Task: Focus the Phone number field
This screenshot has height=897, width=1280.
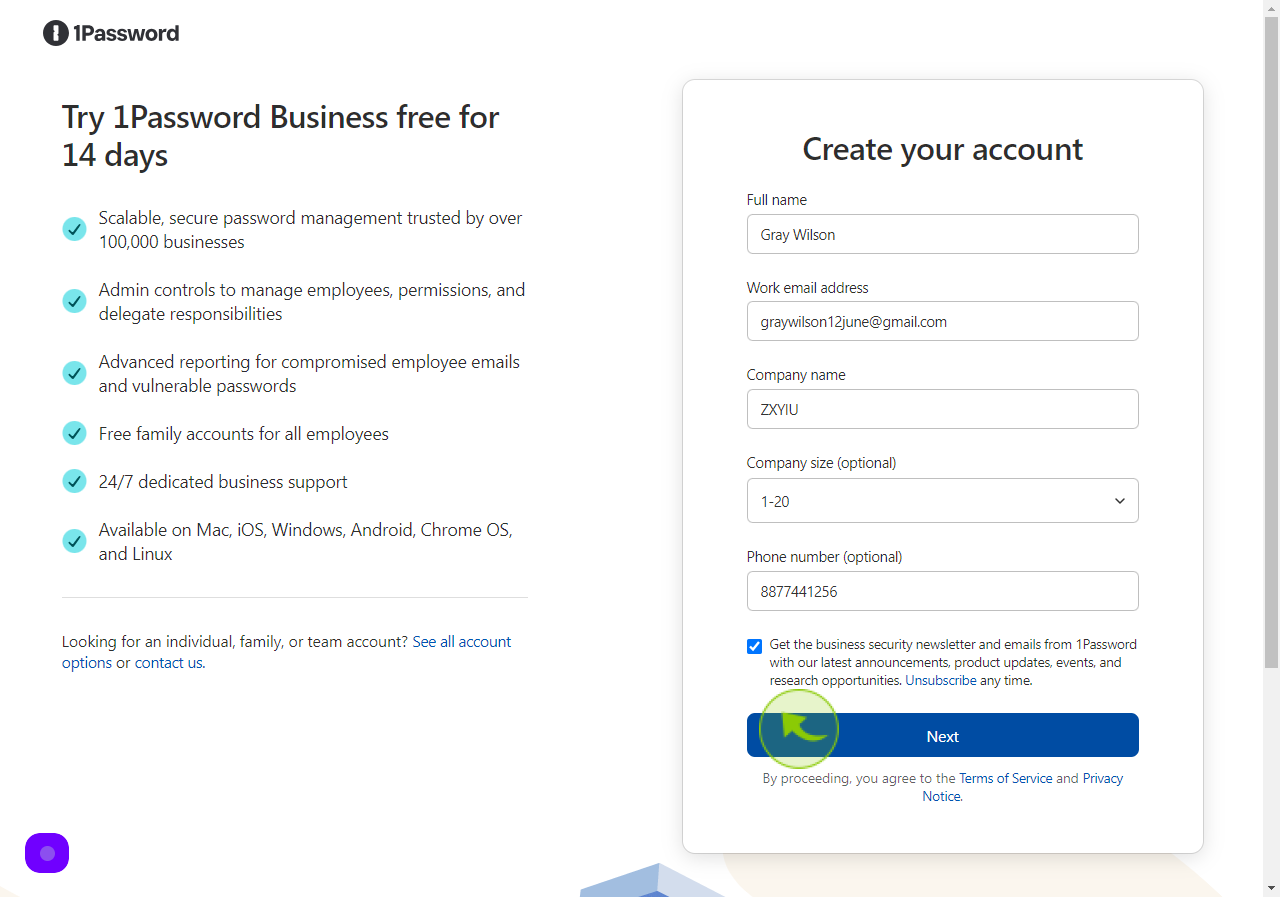Action: (x=942, y=591)
